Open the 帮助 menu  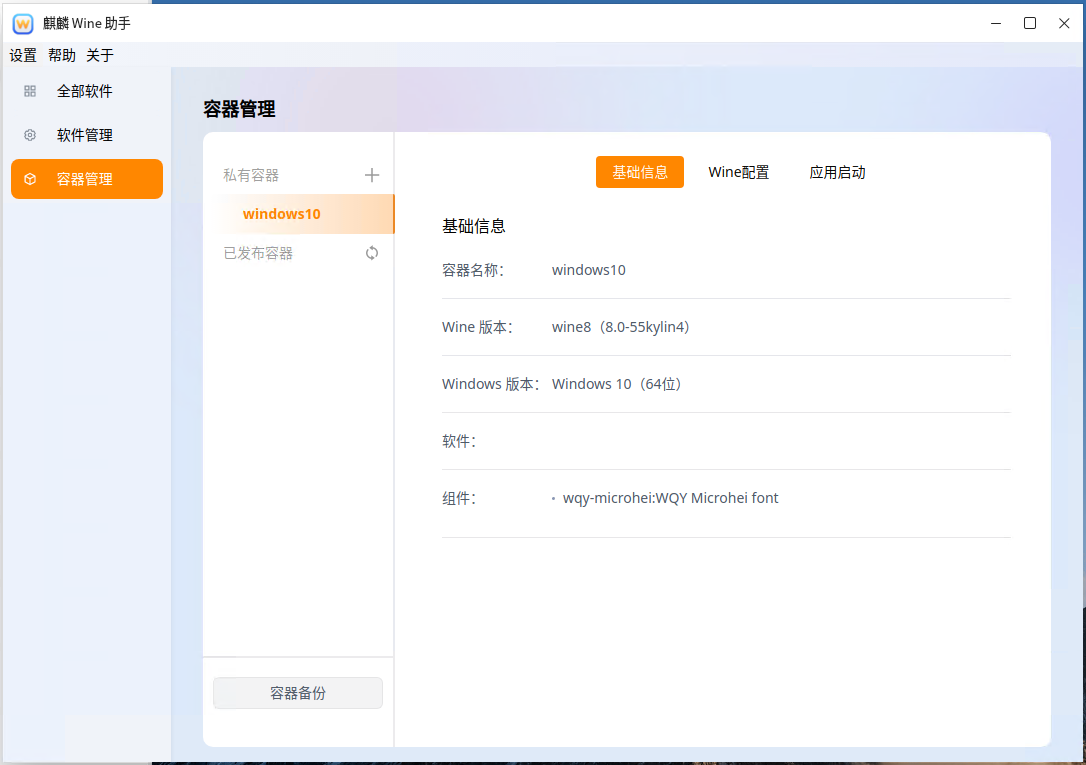[62, 55]
